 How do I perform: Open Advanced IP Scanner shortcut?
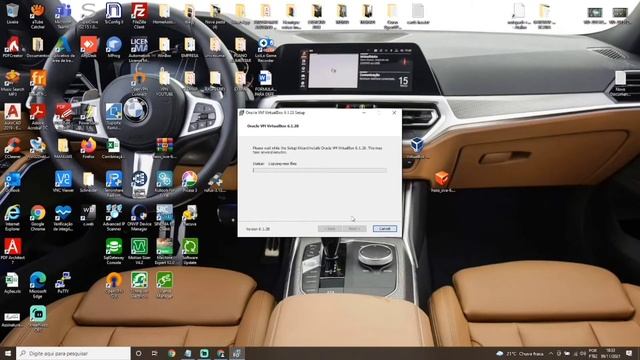pos(113,218)
